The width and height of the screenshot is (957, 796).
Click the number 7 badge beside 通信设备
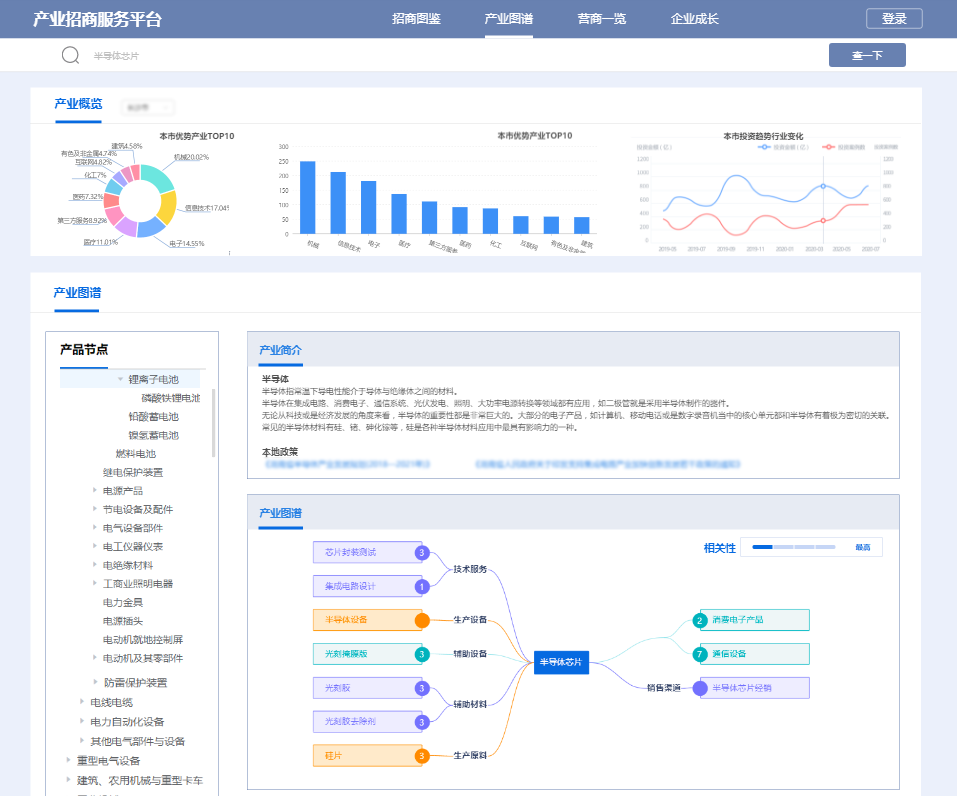[700, 654]
